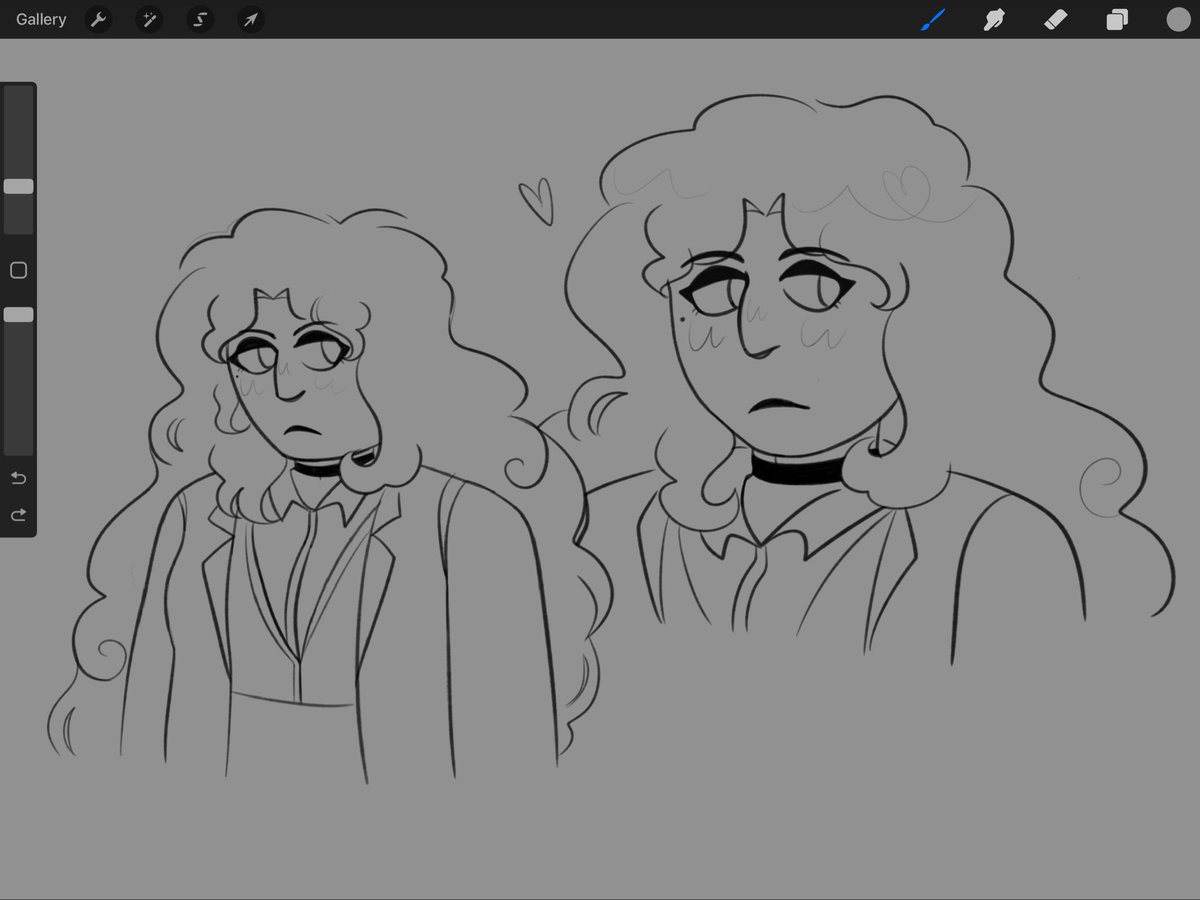Activate the Transform arrow tool
Viewport: 1200px width, 900px height.
[251, 19]
